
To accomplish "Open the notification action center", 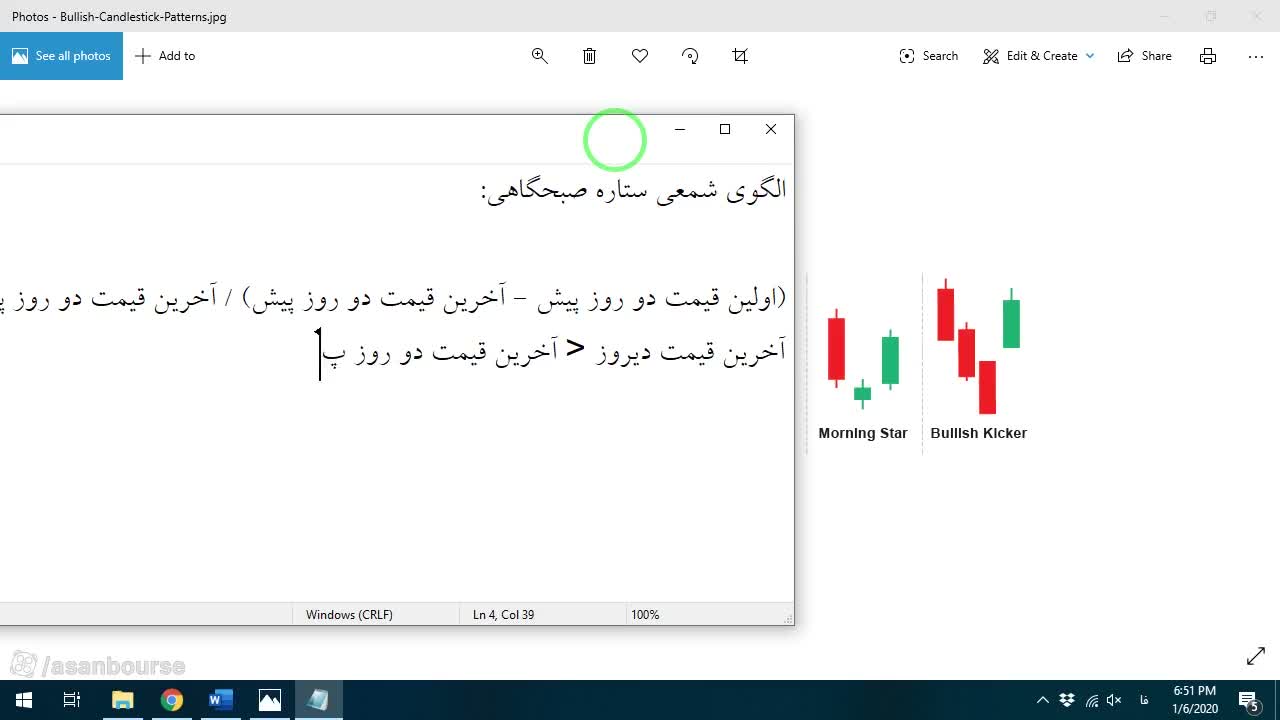I will click(1248, 700).
